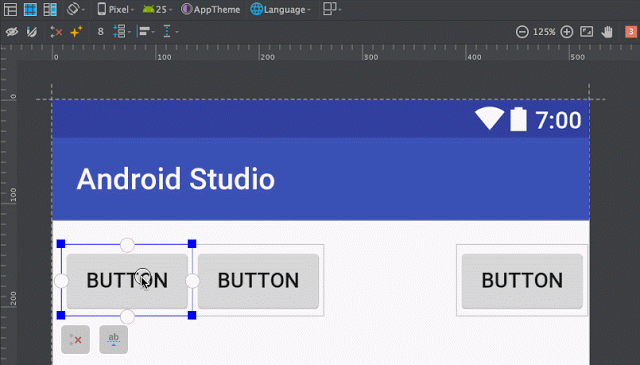
Task: Change the API version 25 dropdown
Action: (x=157, y=9)
